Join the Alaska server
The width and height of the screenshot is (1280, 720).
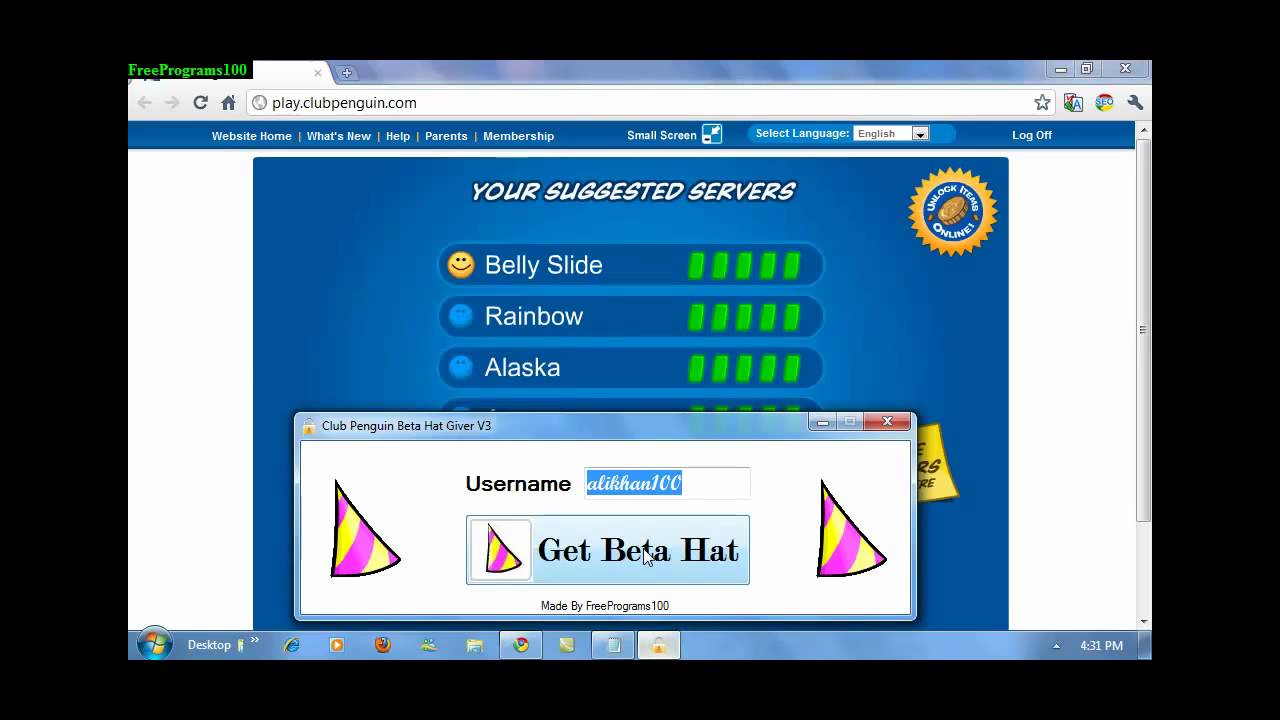point(631,367)
